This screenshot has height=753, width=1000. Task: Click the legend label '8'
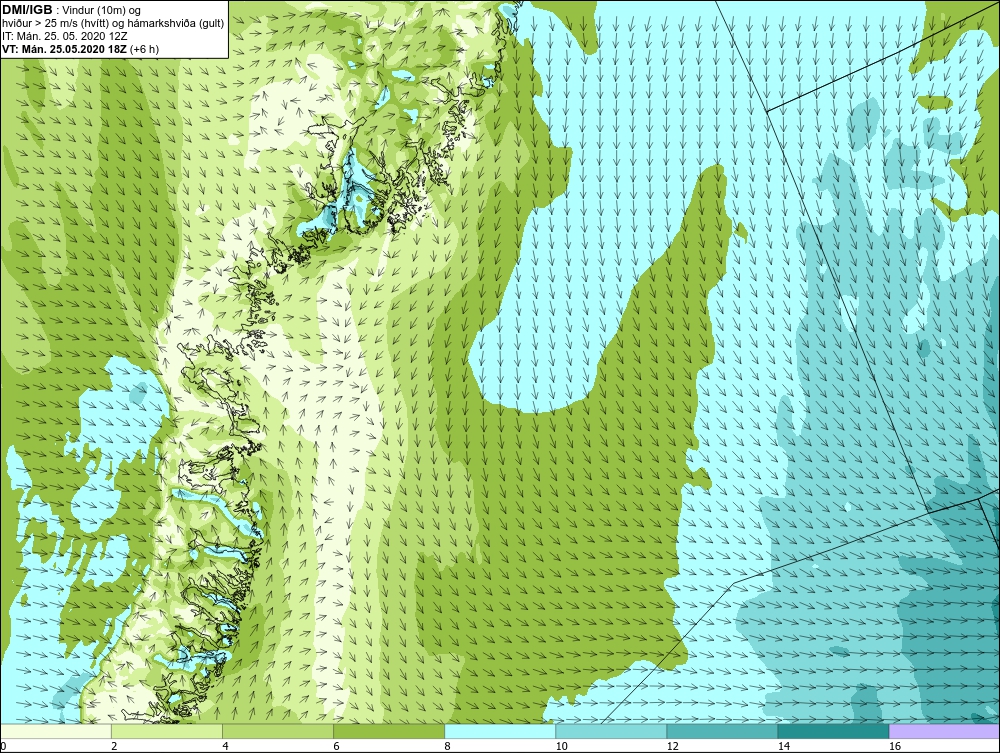tap(448, 746)
